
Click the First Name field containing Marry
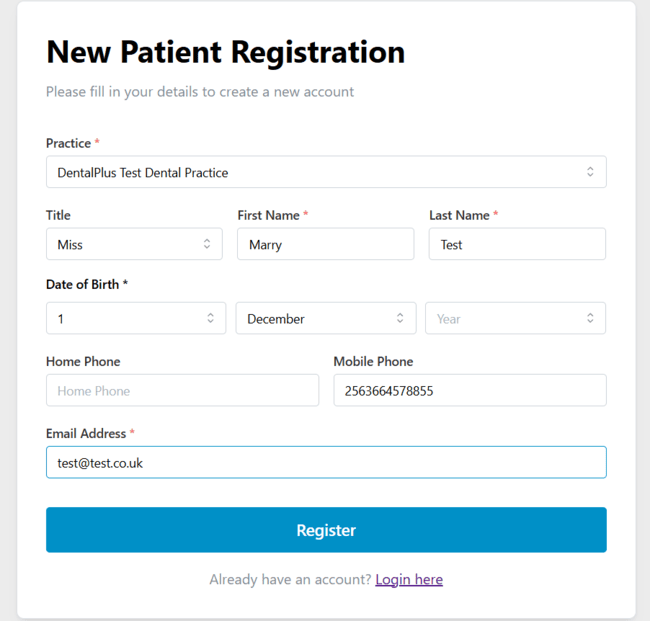pos(325,244)
